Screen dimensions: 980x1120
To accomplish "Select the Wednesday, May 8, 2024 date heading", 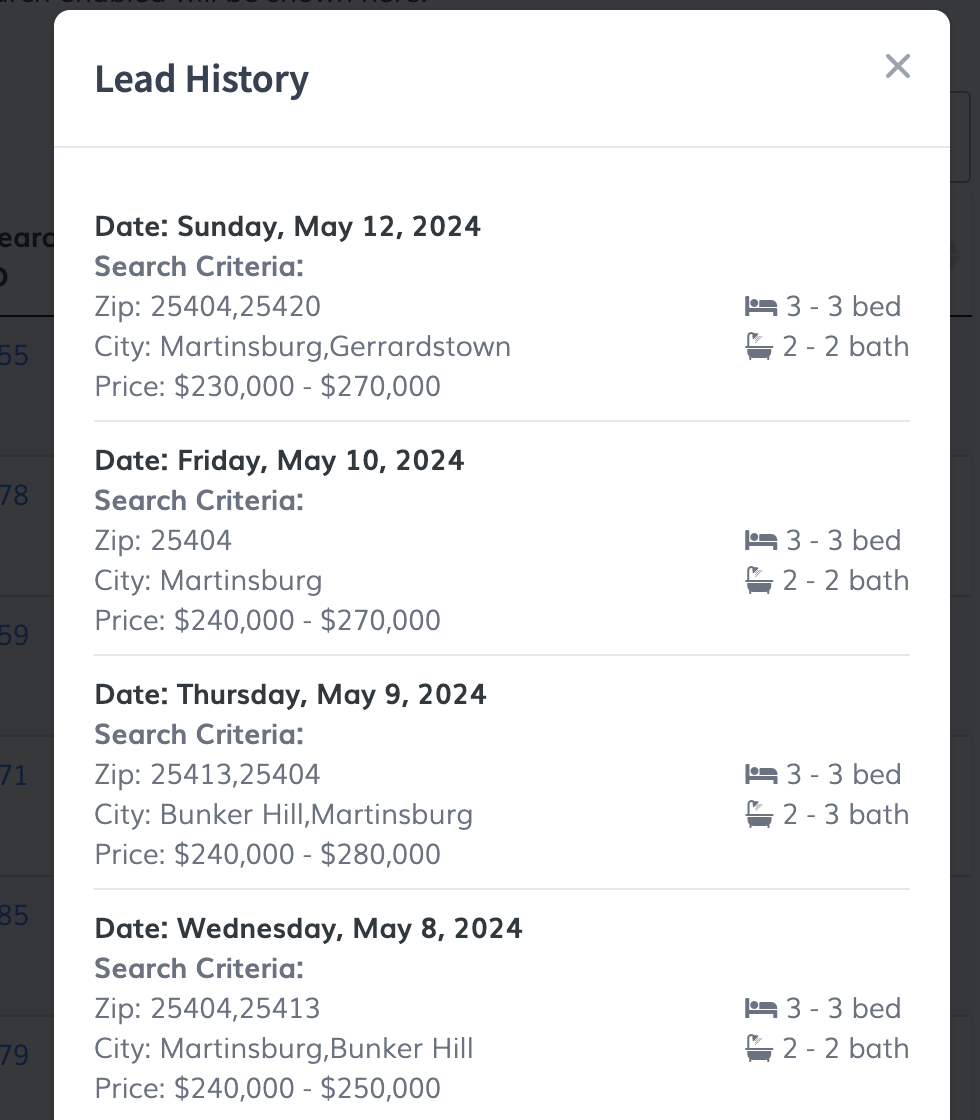I will click(309, 928).
